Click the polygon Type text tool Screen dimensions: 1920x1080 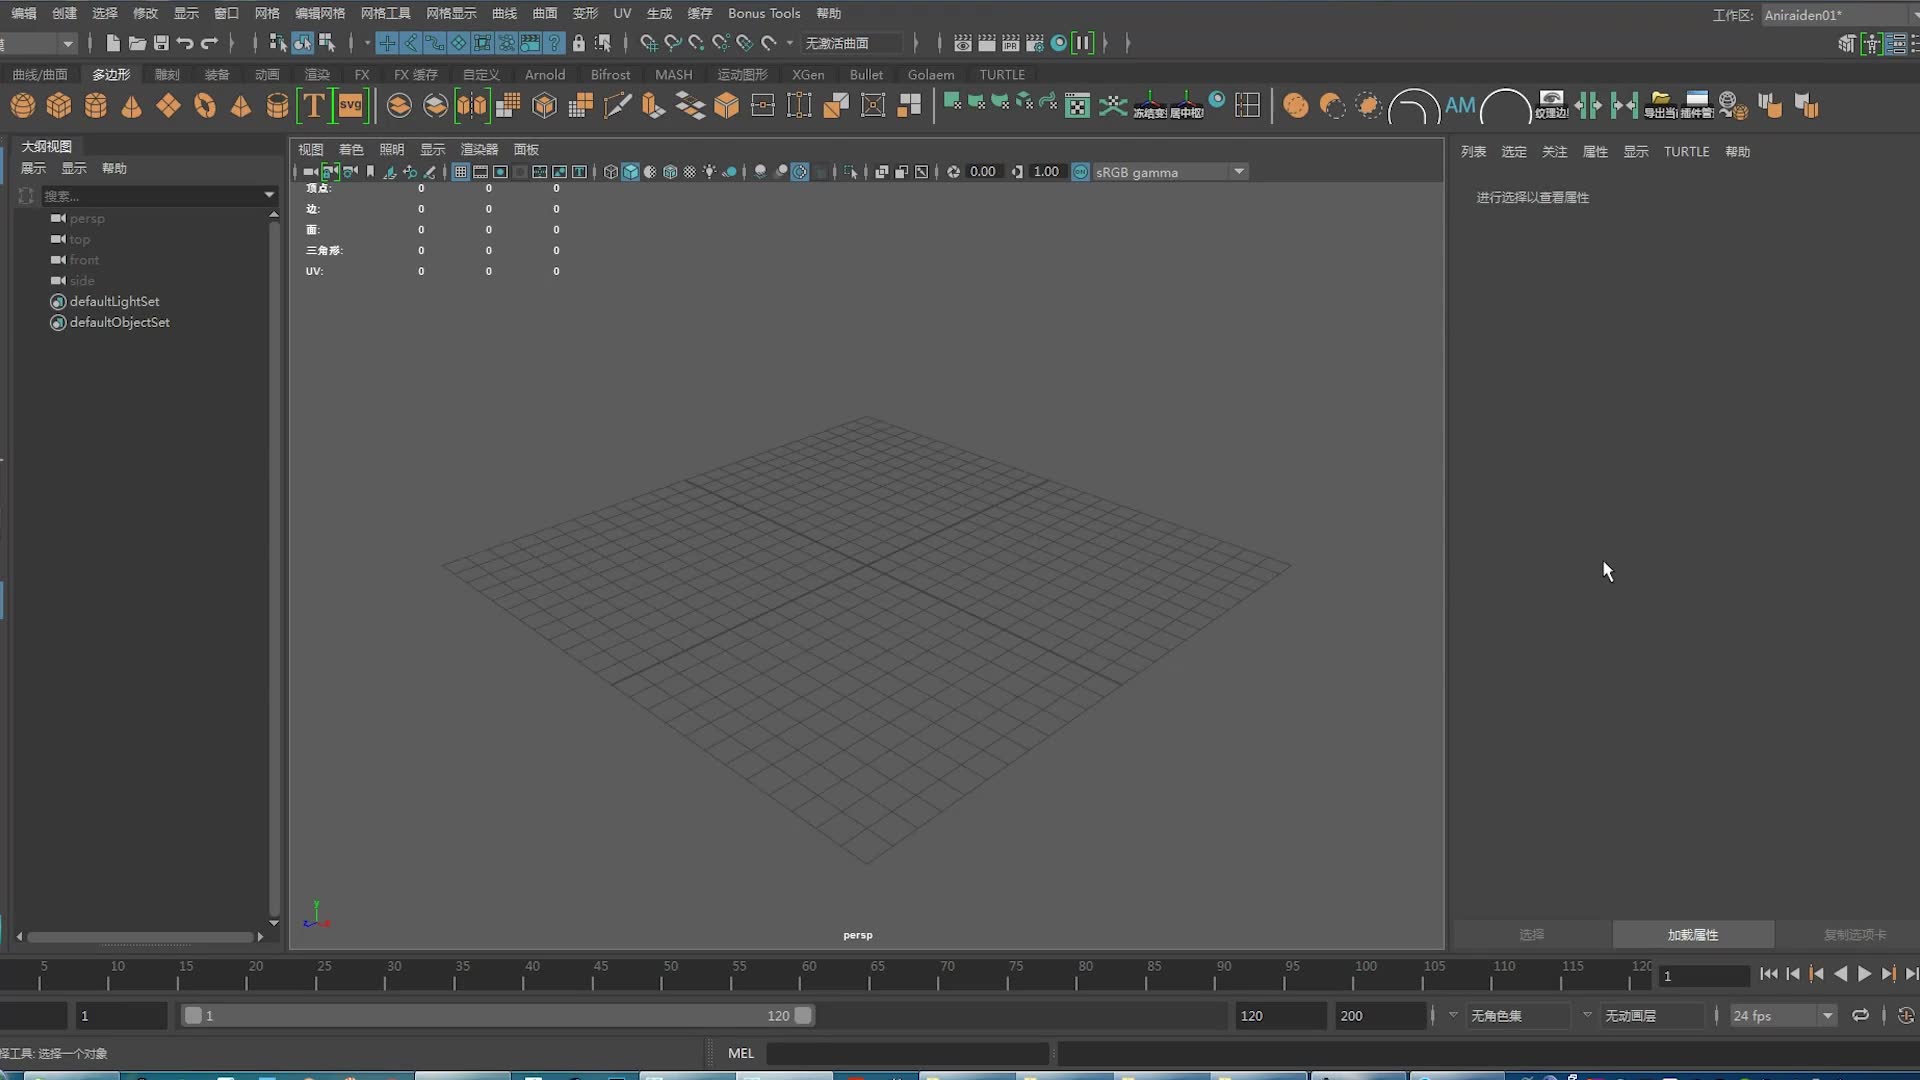coord(313,105)
